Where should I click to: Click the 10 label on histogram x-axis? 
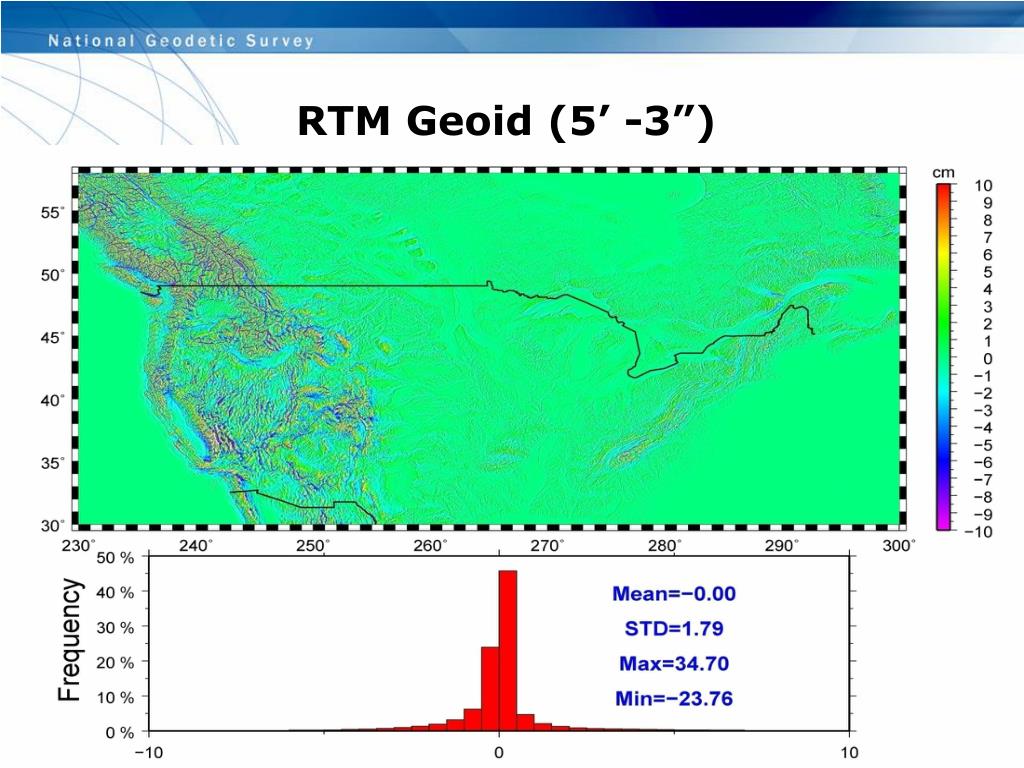[849, 752]
